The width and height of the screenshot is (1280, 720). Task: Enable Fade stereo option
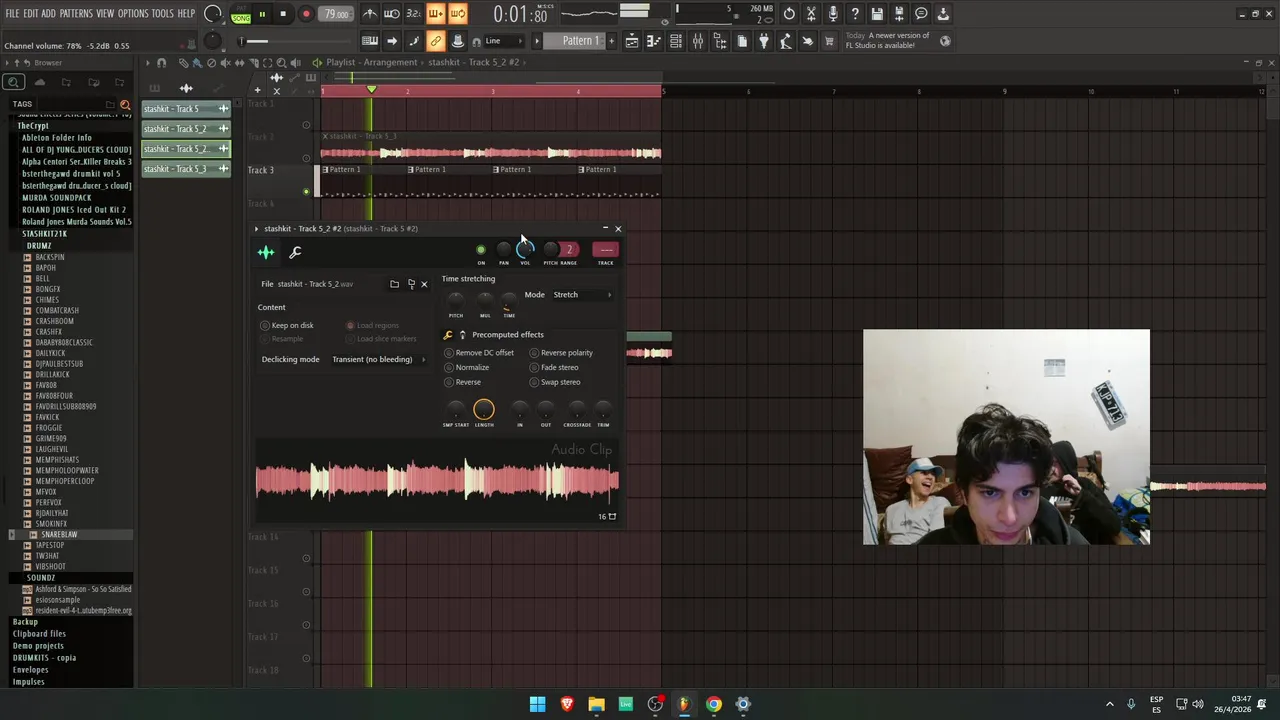tap(554, 368)
